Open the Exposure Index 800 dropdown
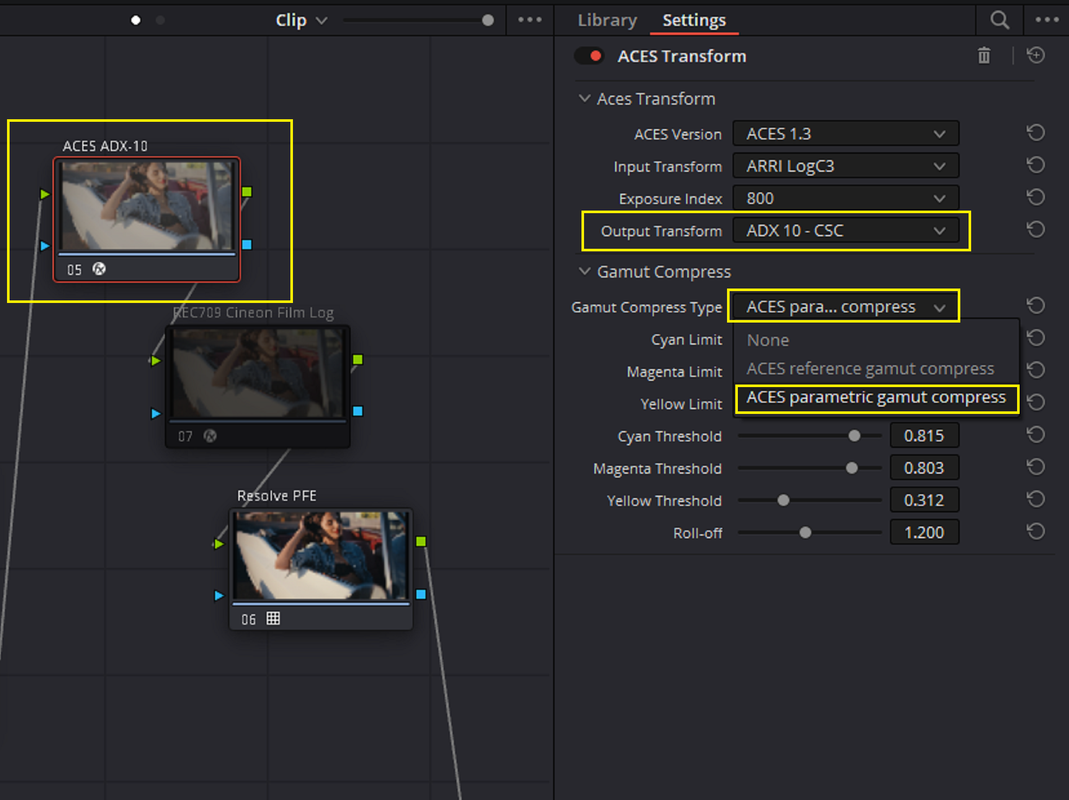The width and height of the screenshot is (1069, 800). 845,198
